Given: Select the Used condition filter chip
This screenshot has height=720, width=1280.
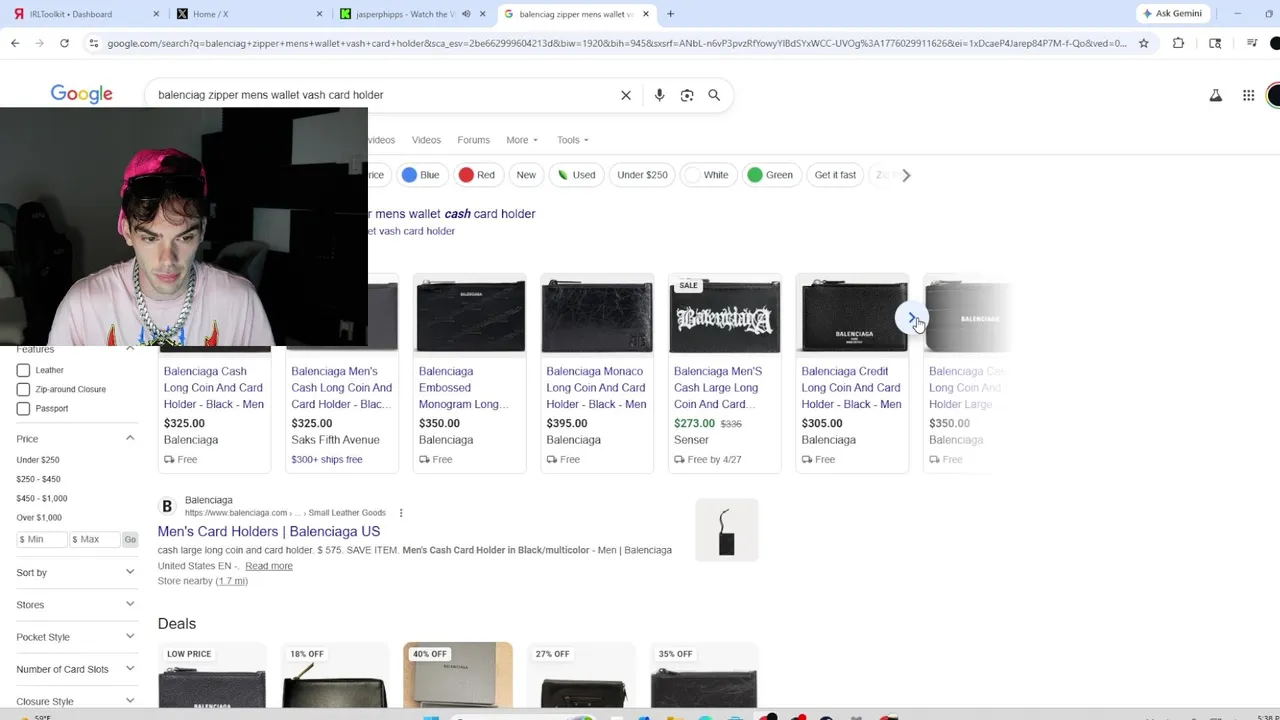Looking at the screenshot, I should (x=576, y=175).
